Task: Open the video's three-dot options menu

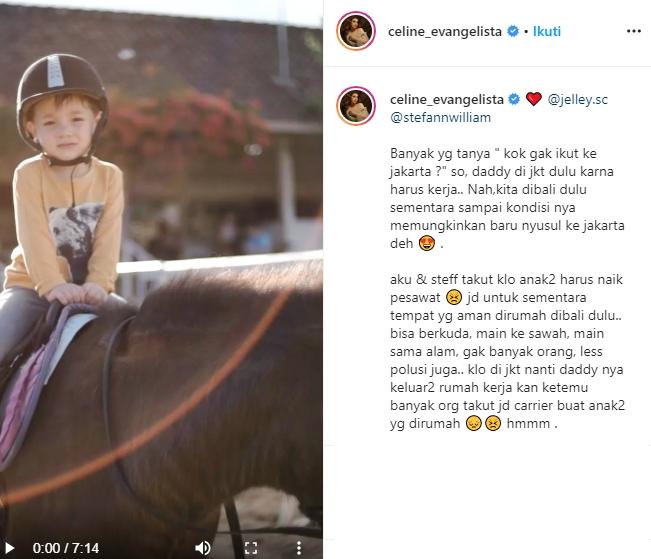Action: [x=299, y=548]
